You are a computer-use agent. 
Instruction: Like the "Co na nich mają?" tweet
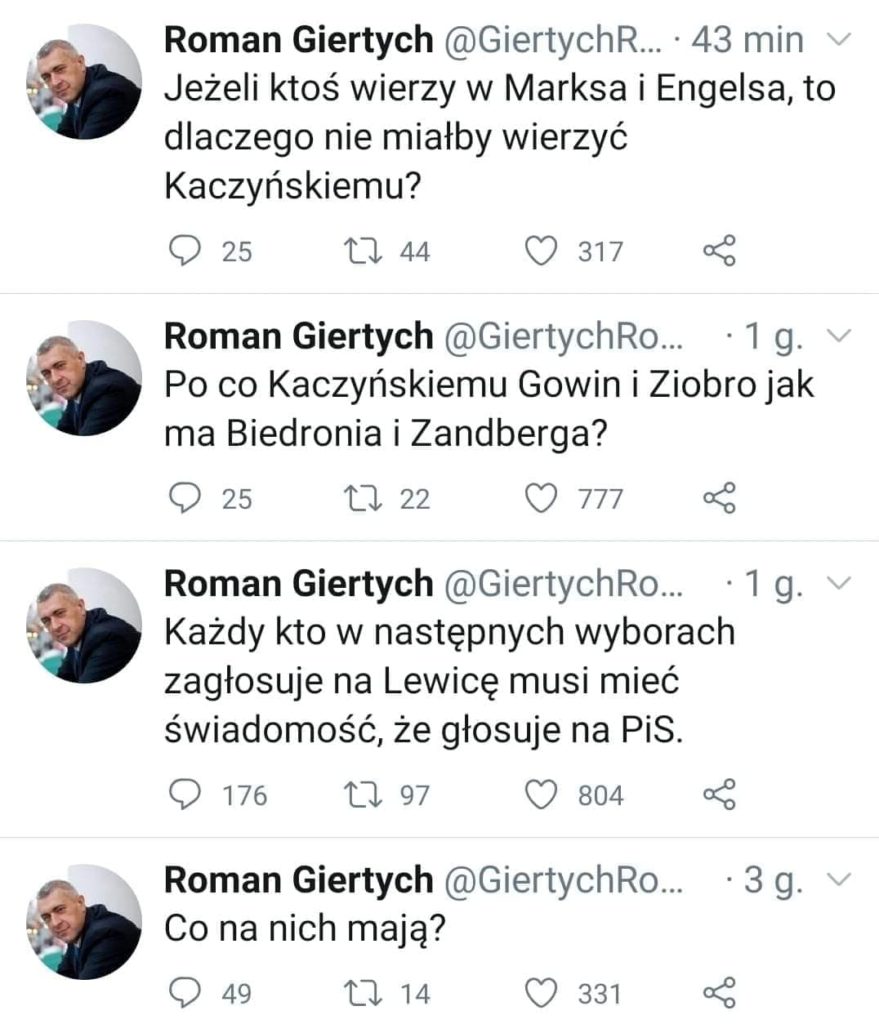pos(541,993)
